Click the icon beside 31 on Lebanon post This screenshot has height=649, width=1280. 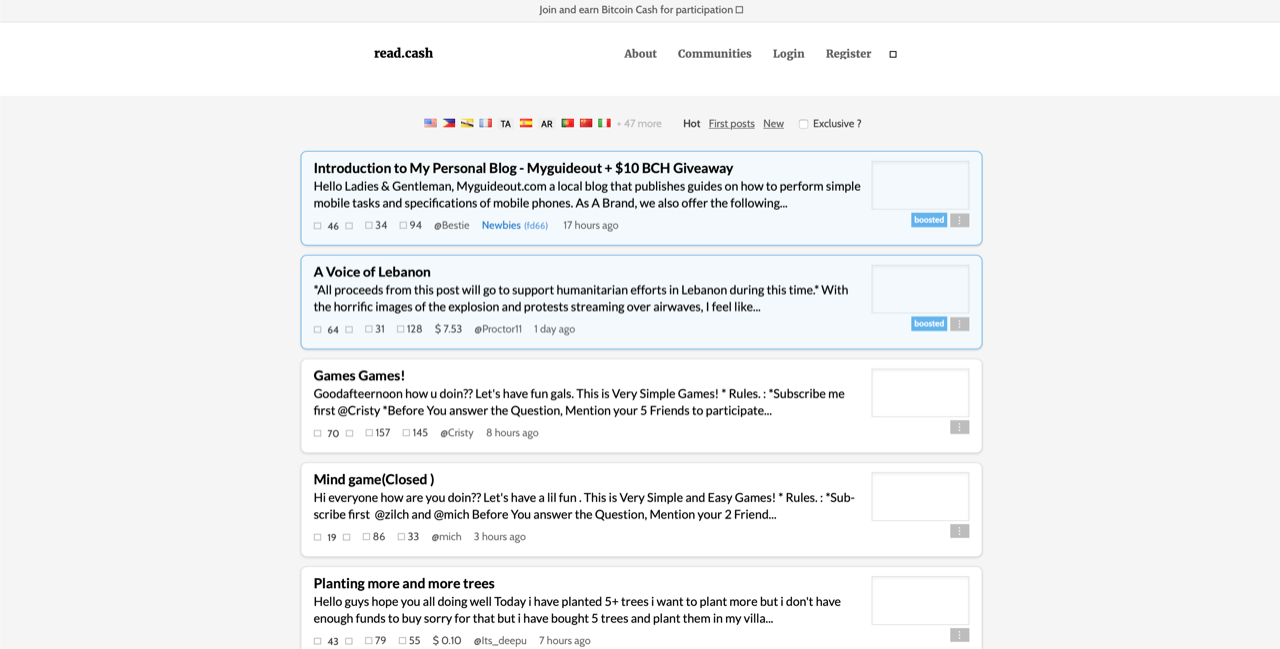pyautogui.click(x=368, y=329)
